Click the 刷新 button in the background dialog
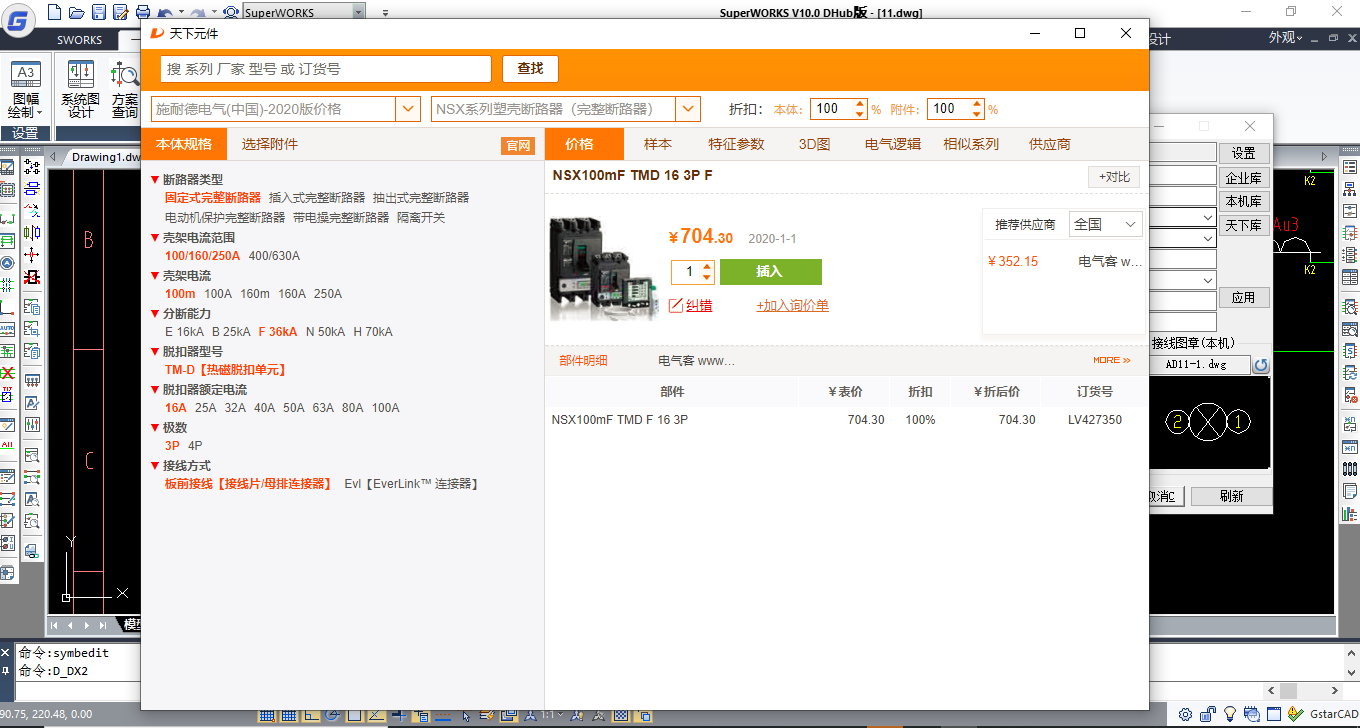This screenshot has width=1360, height=728. coord(1232,496)
